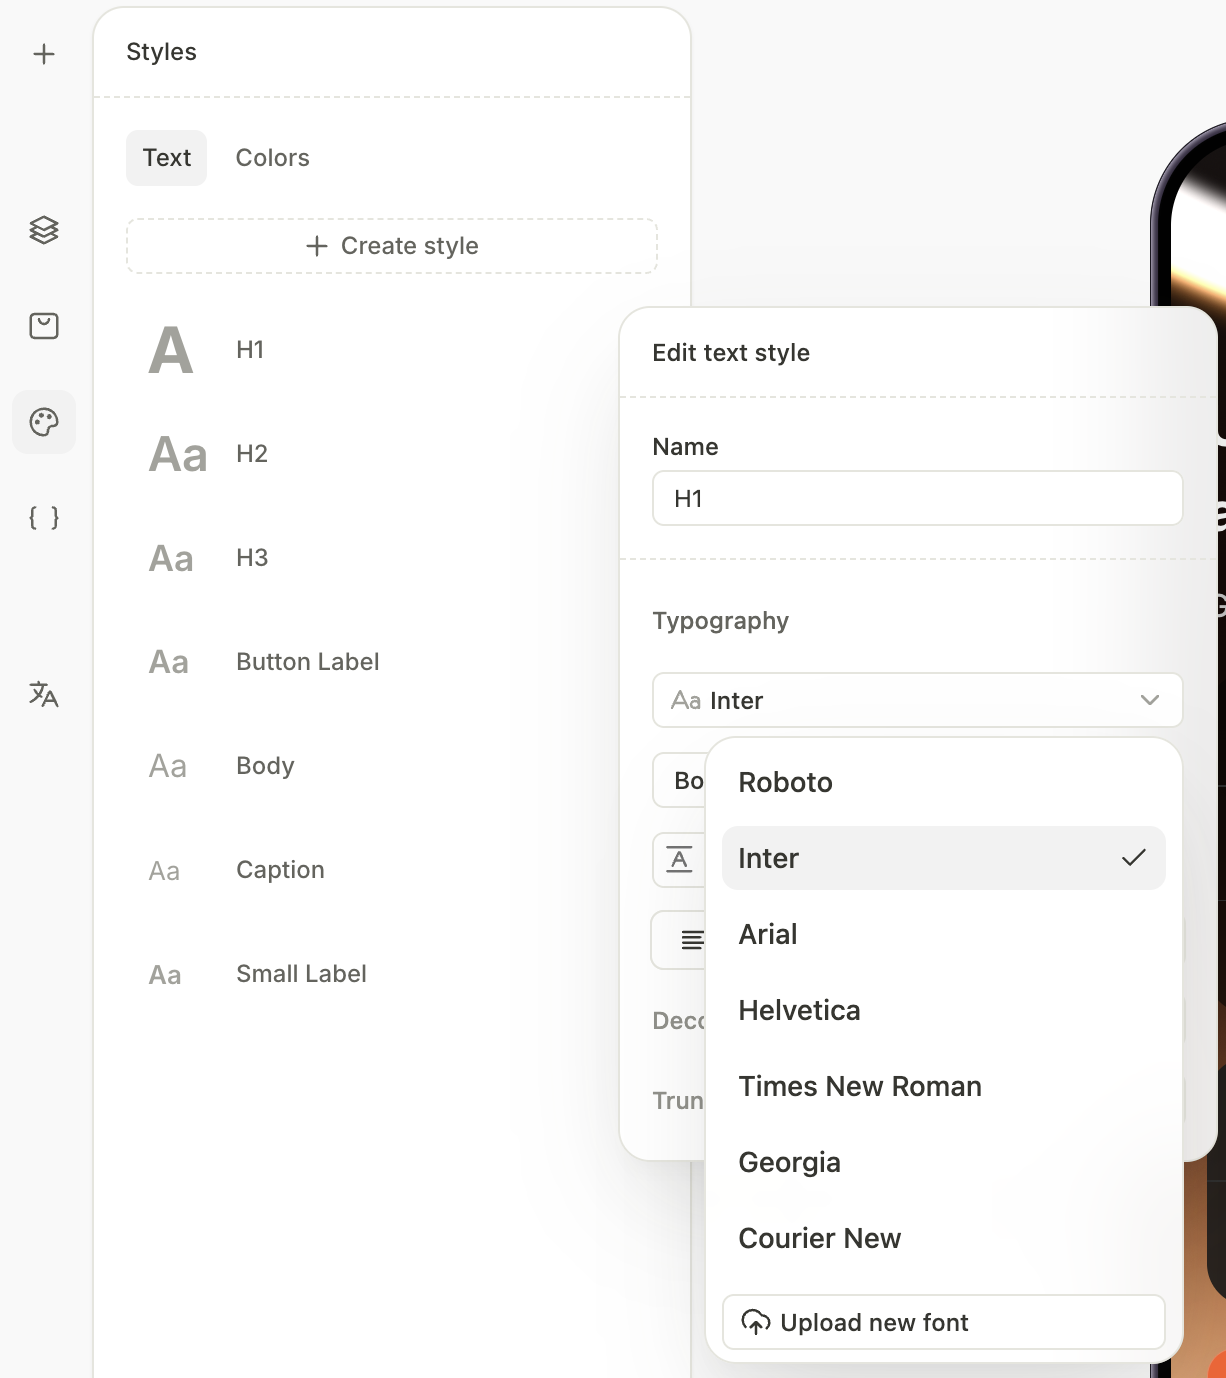1226x1378 pixels.
Task: Switch to the Colors tab
Action: 273,158
